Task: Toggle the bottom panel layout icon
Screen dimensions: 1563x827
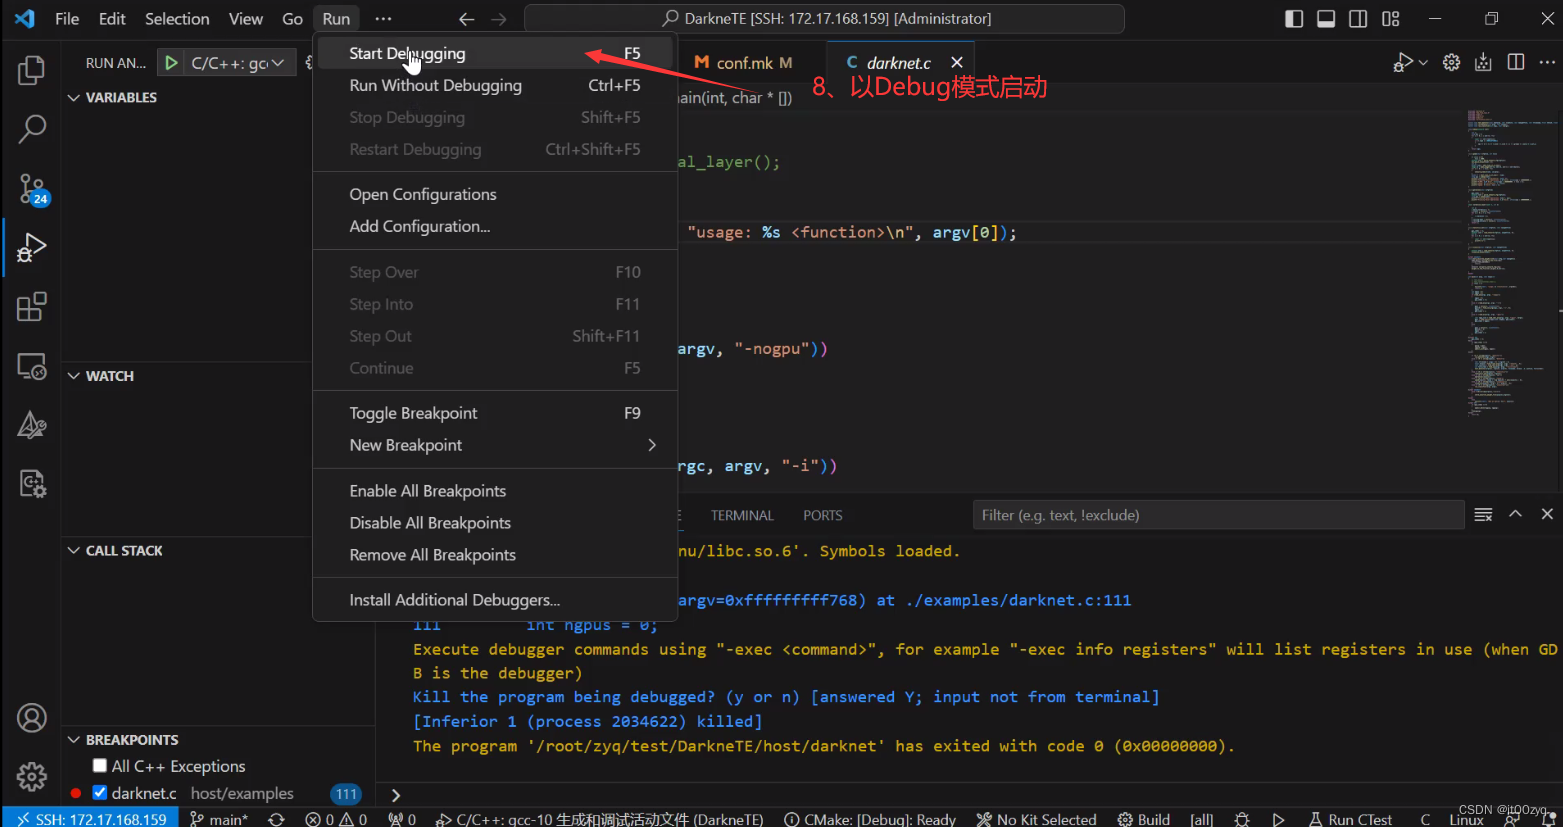Action: point(1326,19)
